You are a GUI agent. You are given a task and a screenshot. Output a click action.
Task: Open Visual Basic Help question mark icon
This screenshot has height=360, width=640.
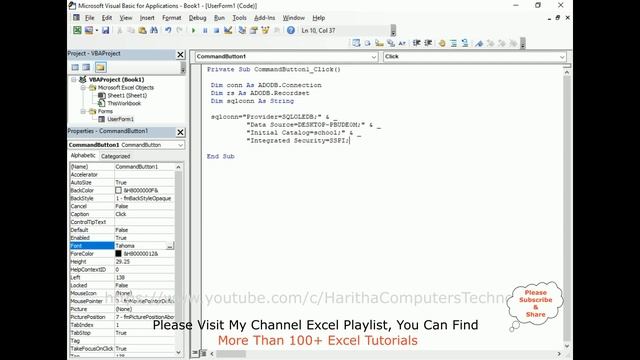[x=291, y=30]
